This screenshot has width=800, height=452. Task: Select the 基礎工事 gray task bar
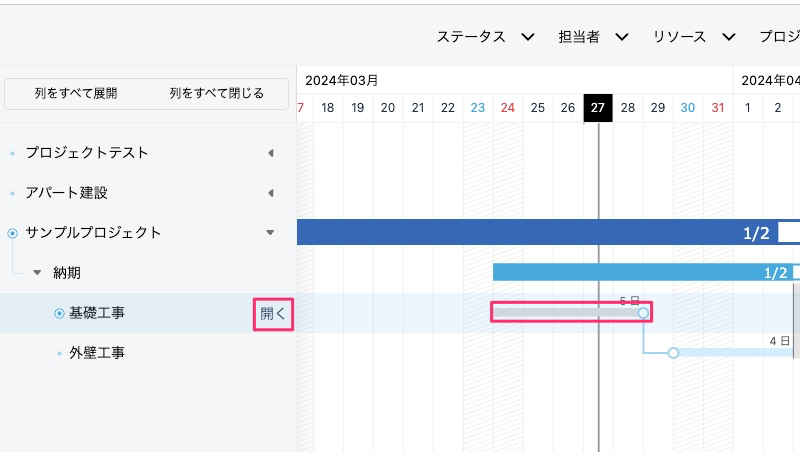[x=565, y=313]
